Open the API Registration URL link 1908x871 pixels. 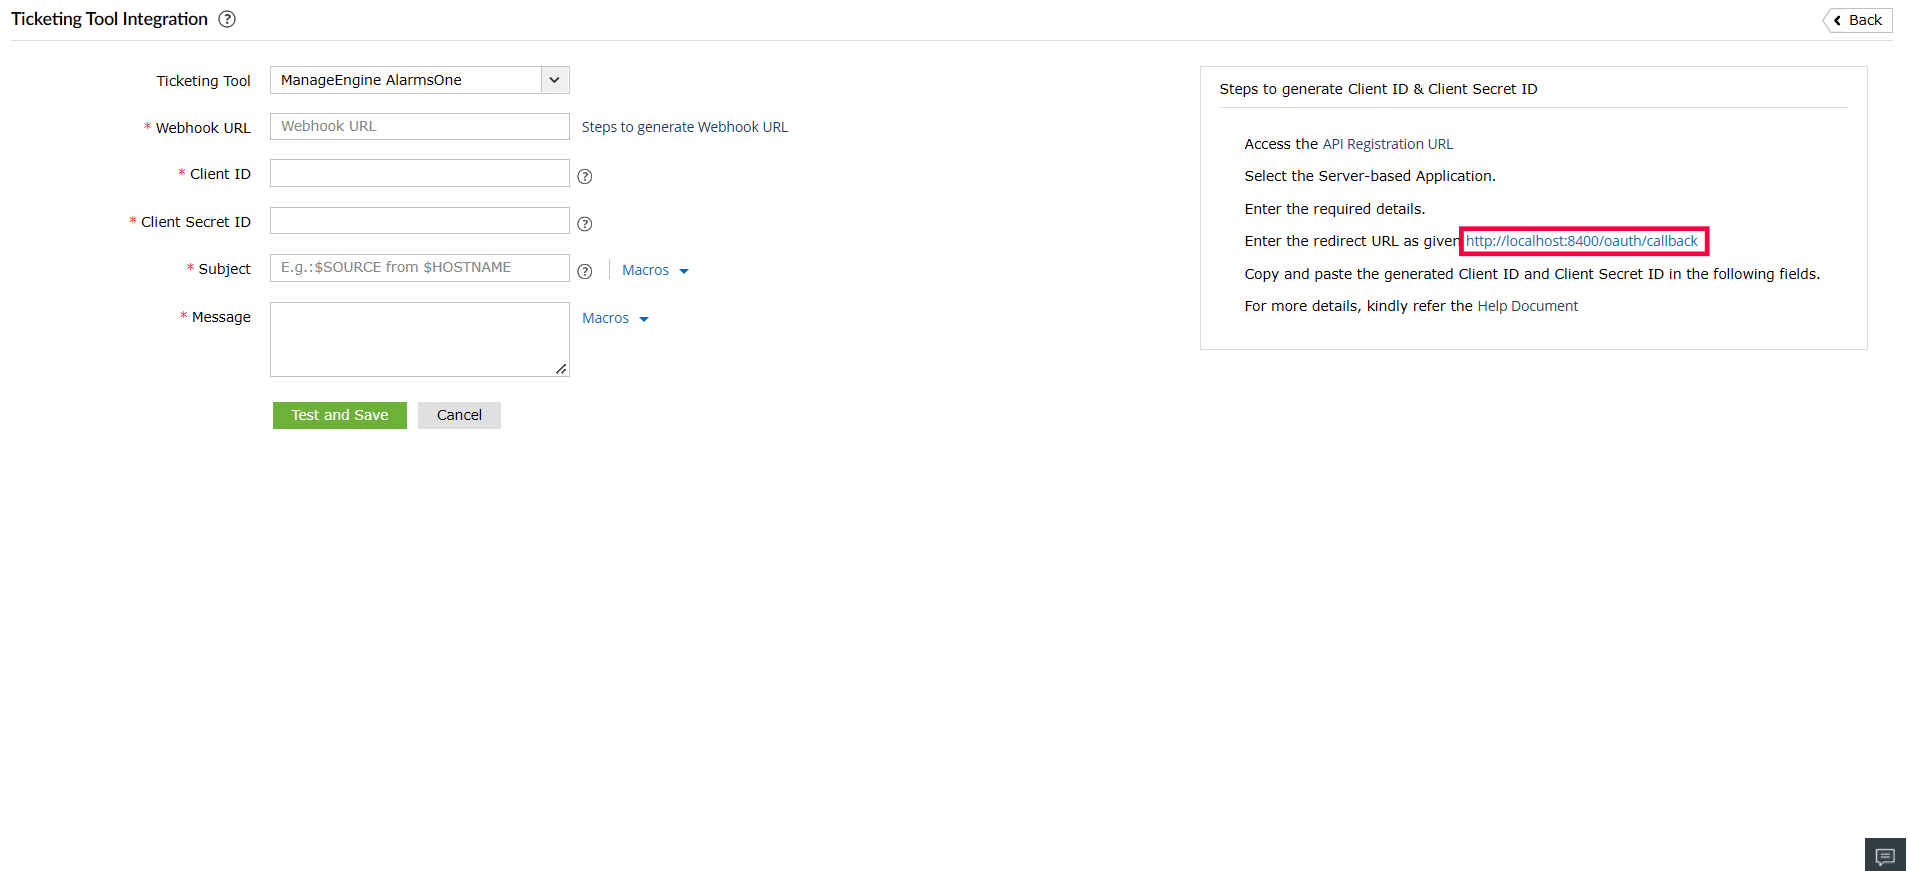(x=1388, y=144)
